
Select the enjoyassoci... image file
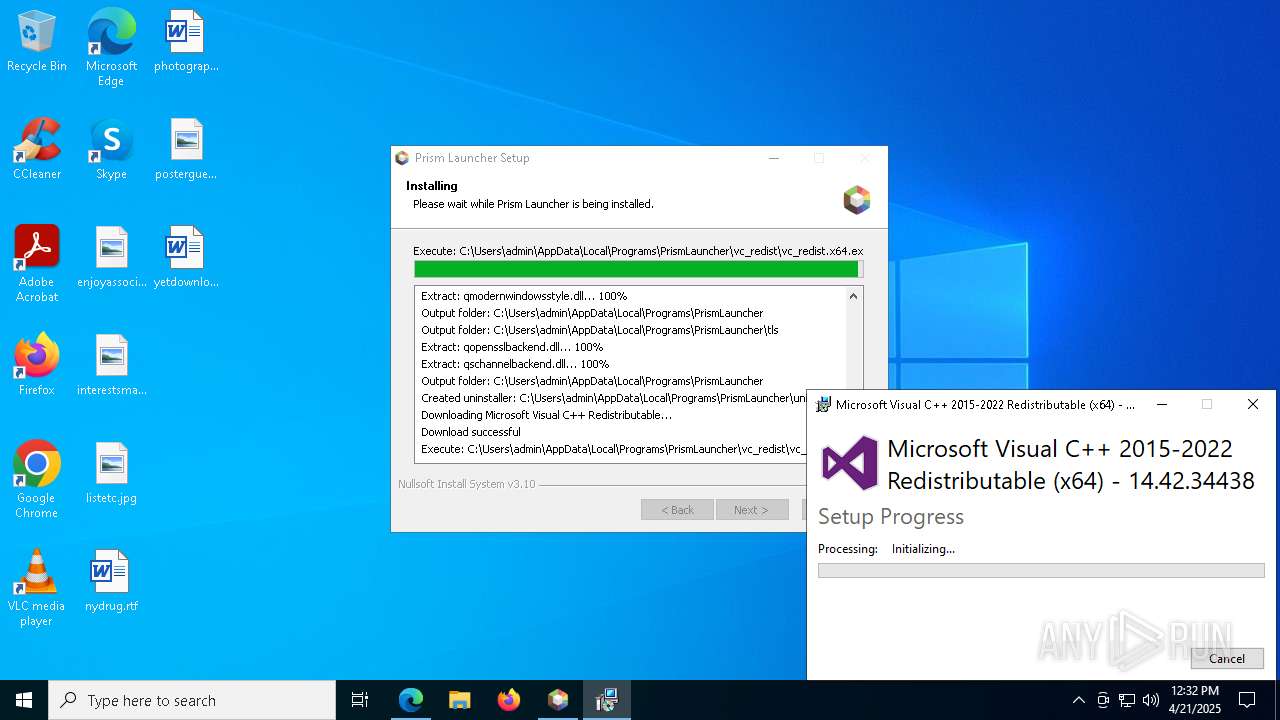click(111, 257)
